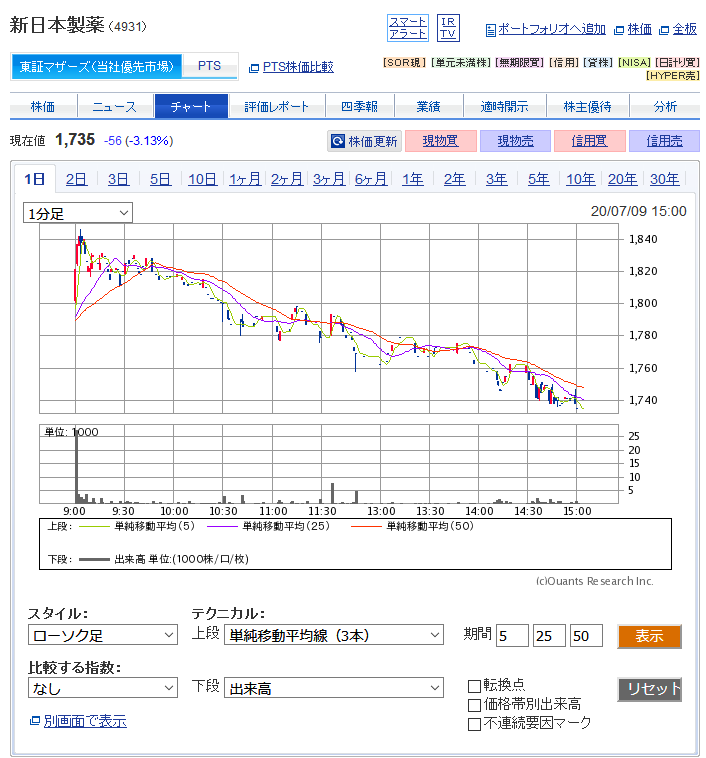Enable the 転換点 checkbox
This screenshot has height=758, width=706.
(x=475, y=685)
